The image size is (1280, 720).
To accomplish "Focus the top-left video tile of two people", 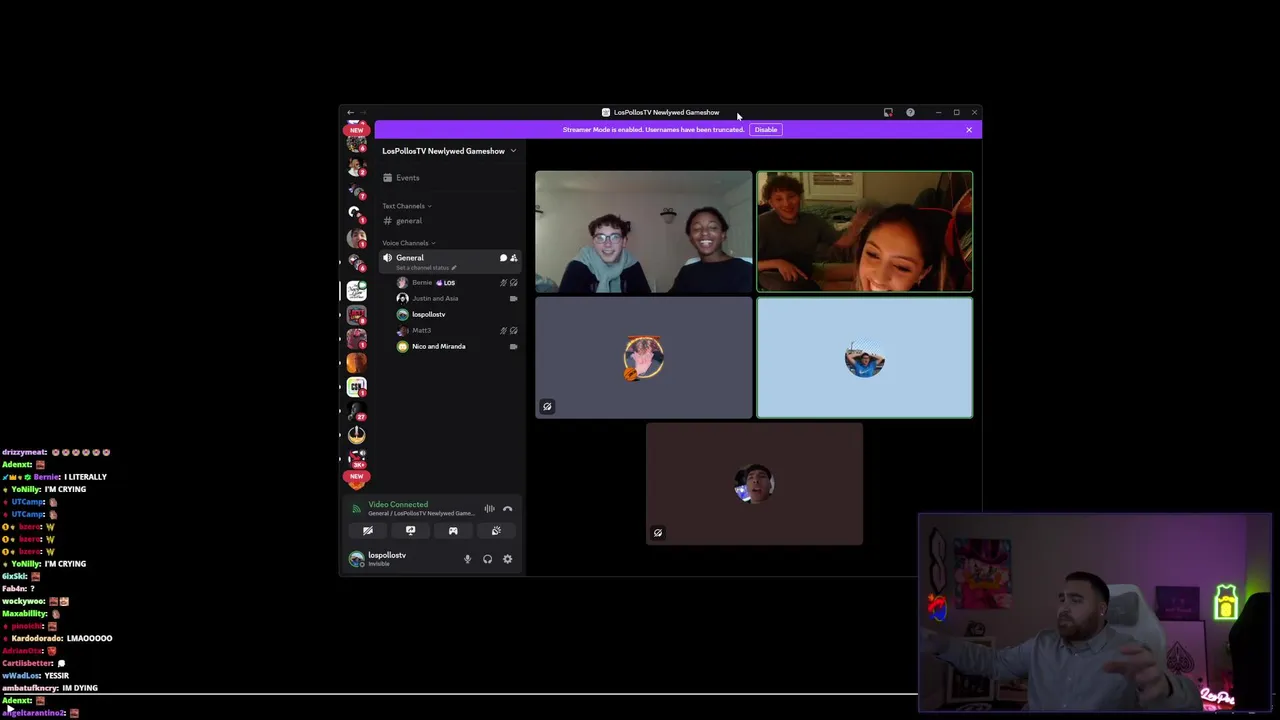I will click(643, 232).
